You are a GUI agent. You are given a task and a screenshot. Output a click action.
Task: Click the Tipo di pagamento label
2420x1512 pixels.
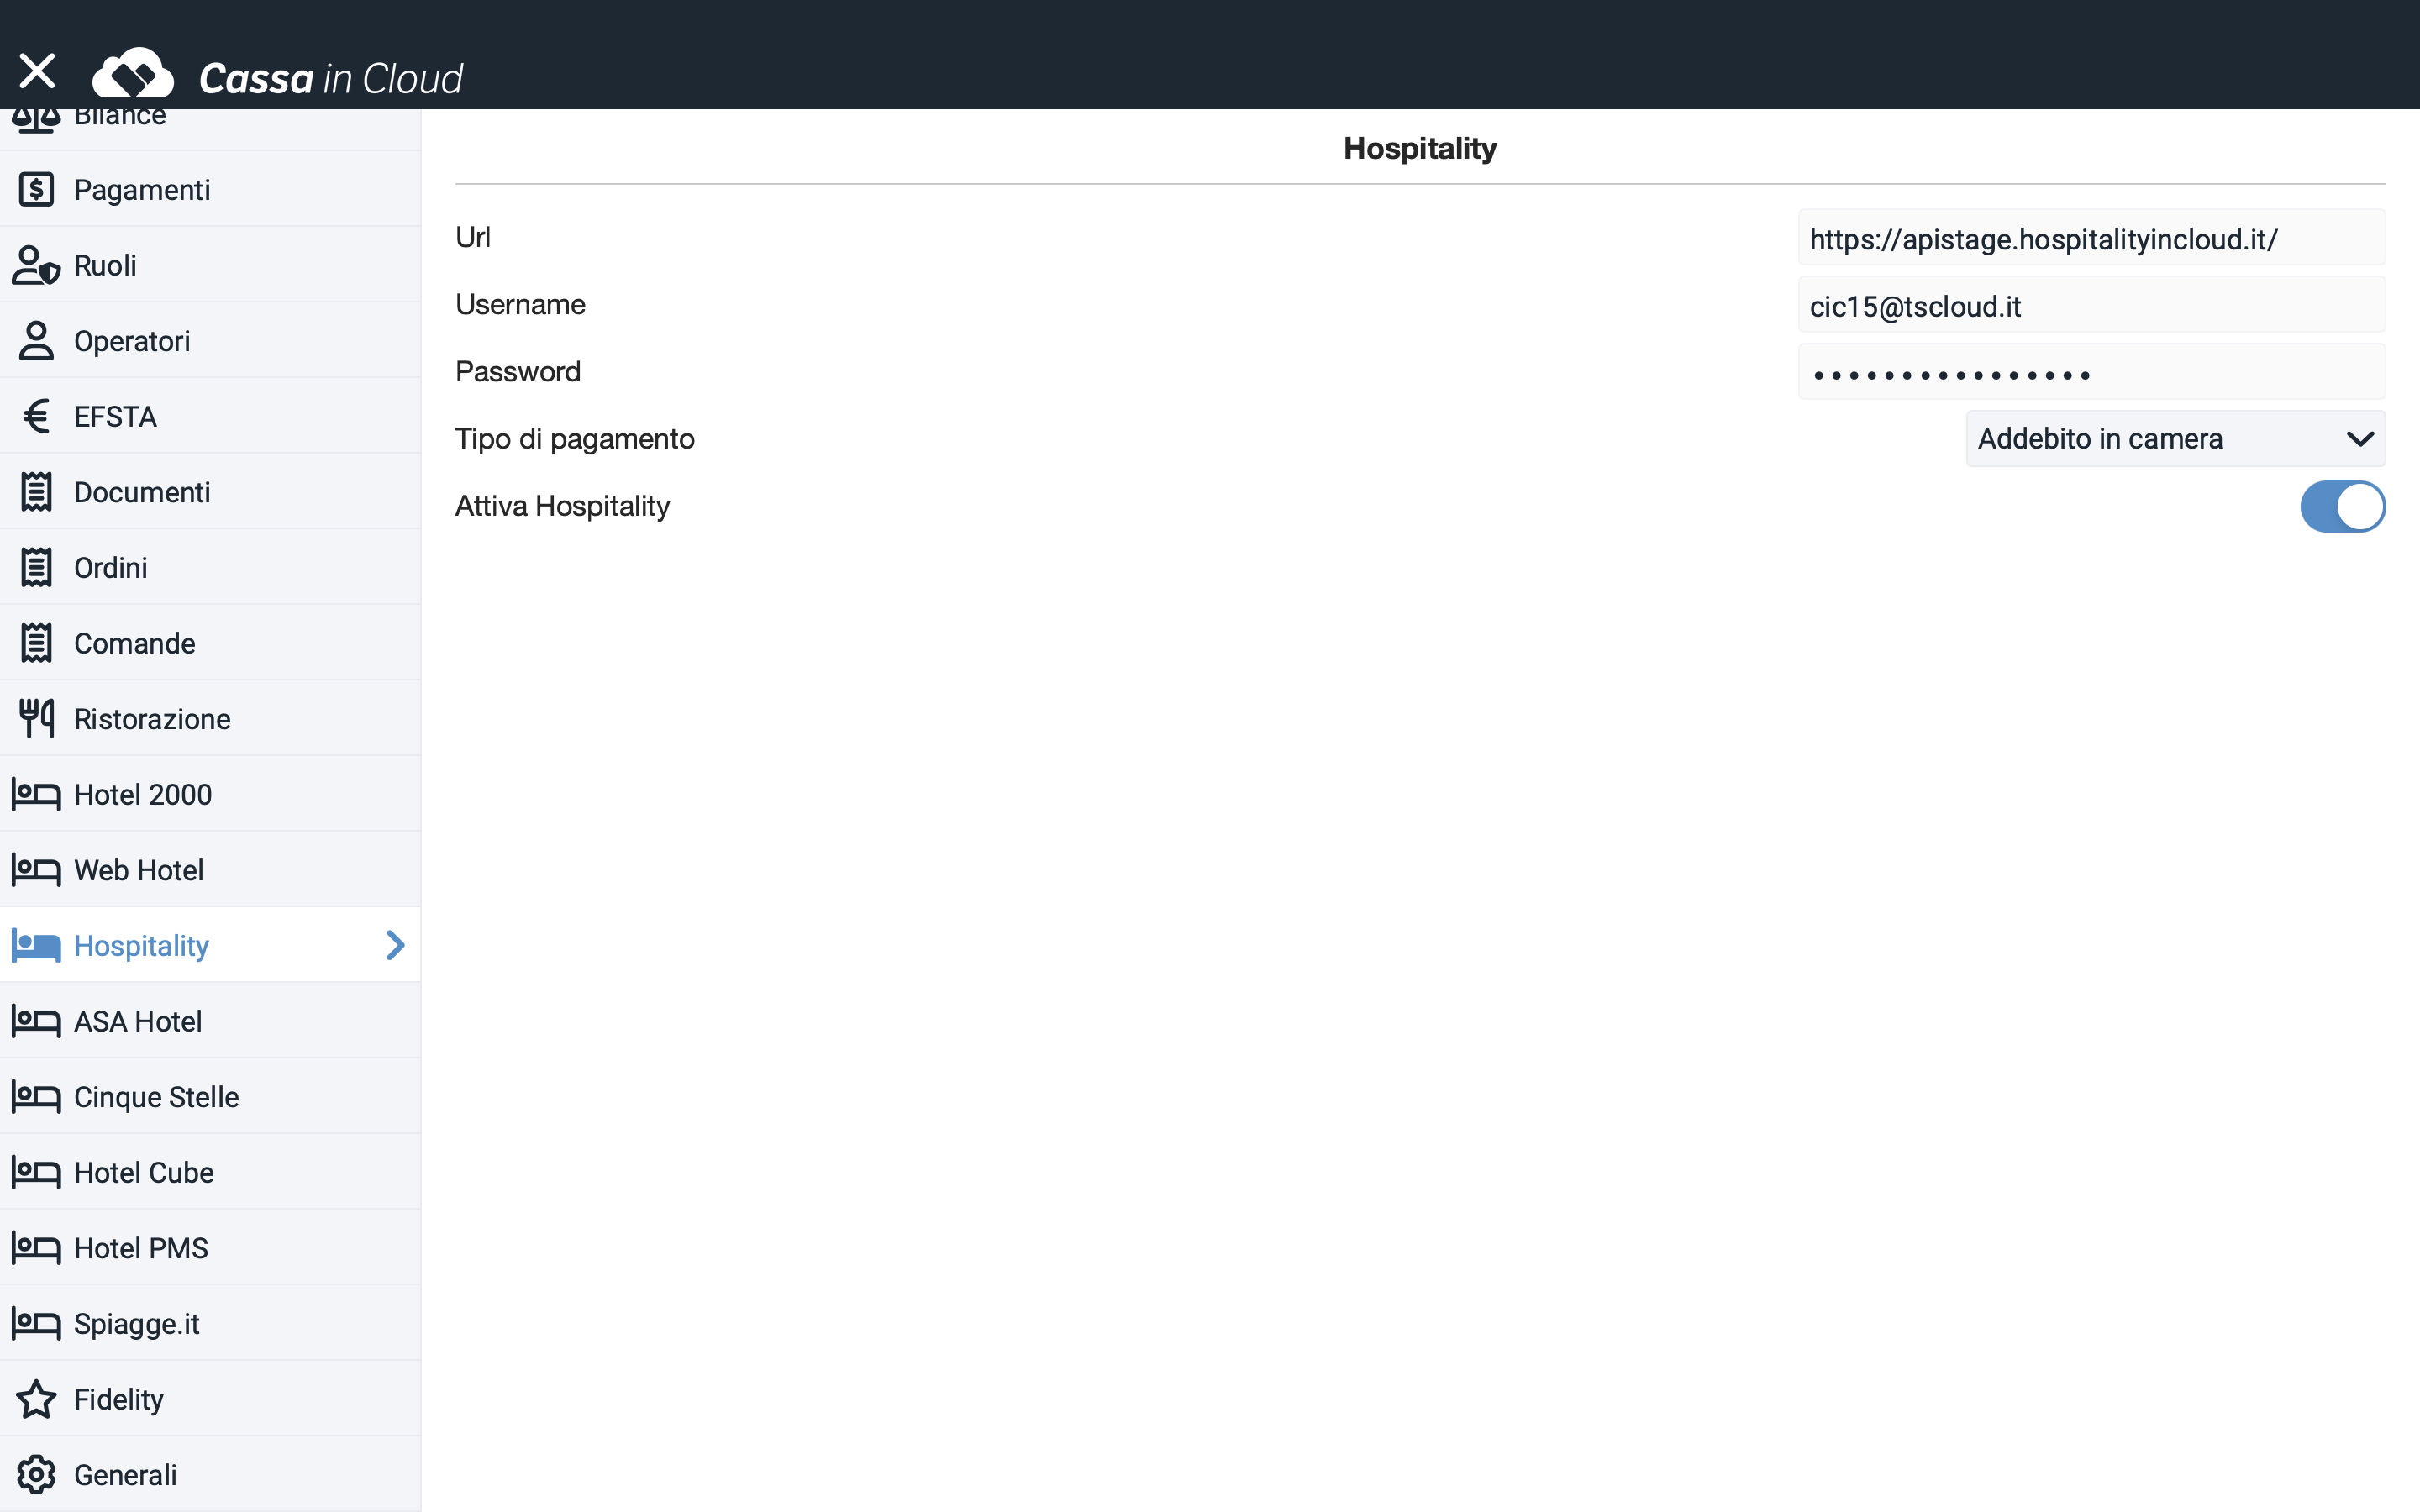(x=575, y=439)
